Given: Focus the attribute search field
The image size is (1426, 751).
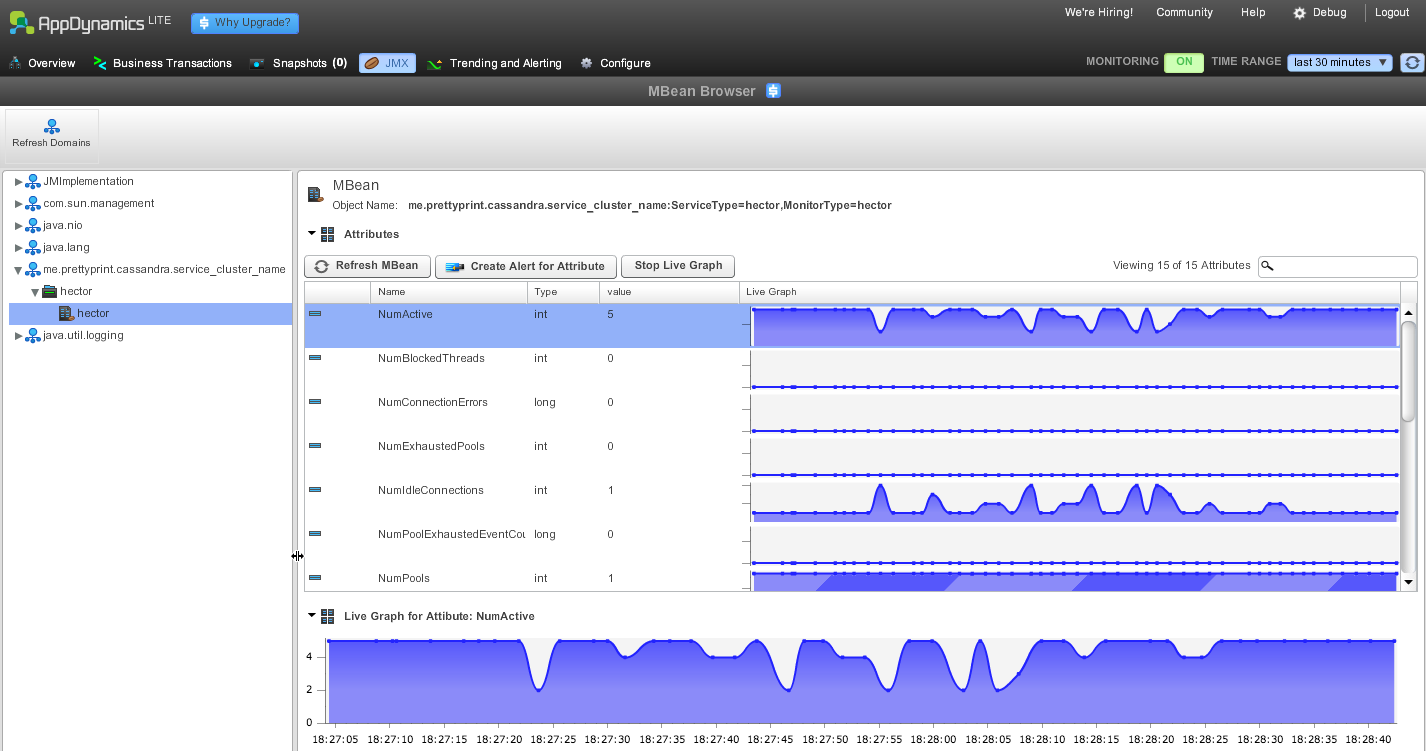Looking at the screenshot, I should tap(1338, 266).
